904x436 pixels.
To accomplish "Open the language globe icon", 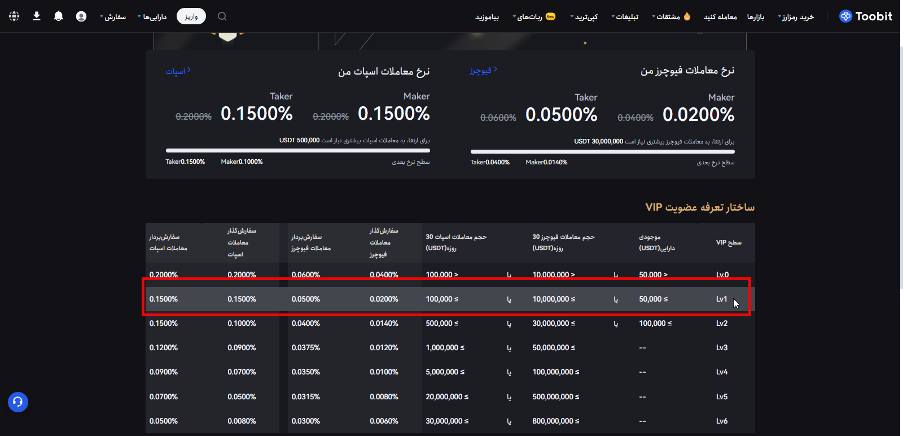I will pos(14,17).
